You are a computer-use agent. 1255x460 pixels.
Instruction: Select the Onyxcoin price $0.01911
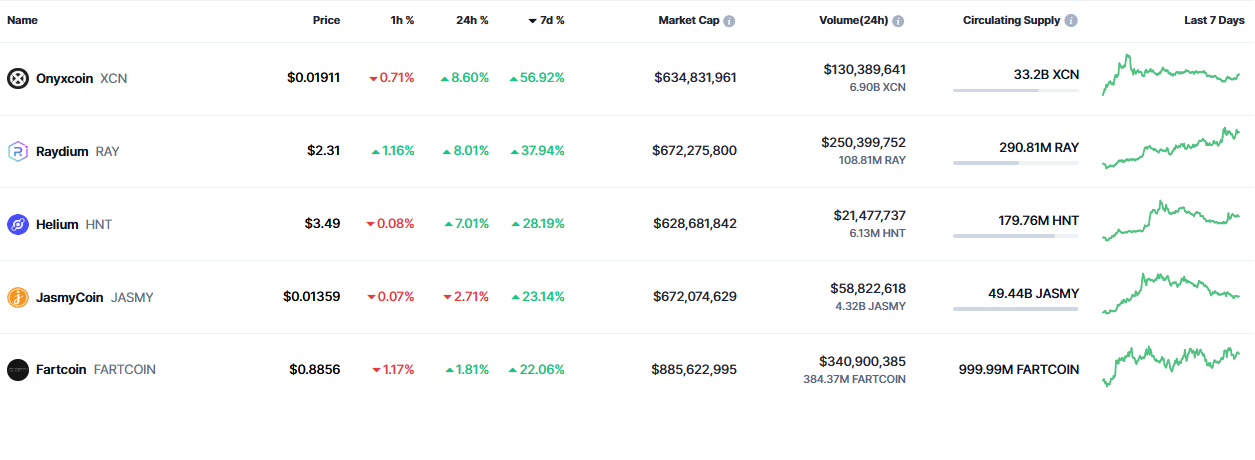click(x=314, y=78)
